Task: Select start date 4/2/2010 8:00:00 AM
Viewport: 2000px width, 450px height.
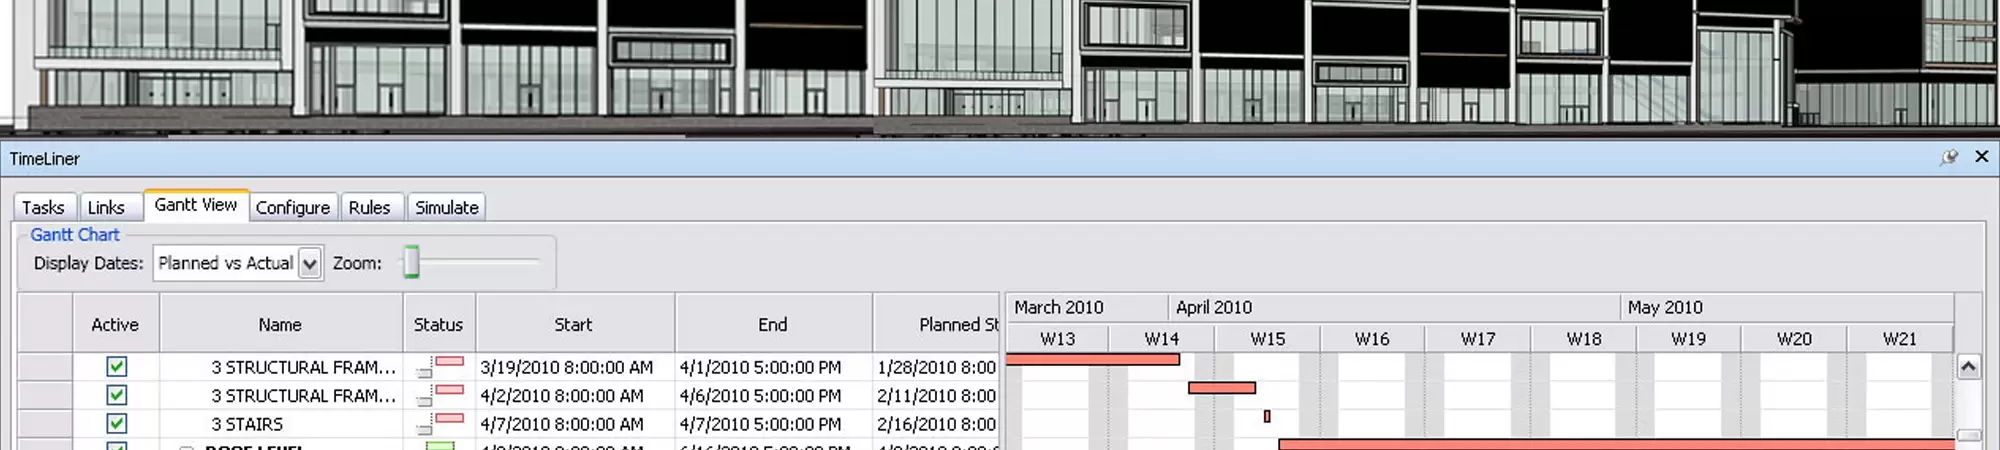Action: 562,395
